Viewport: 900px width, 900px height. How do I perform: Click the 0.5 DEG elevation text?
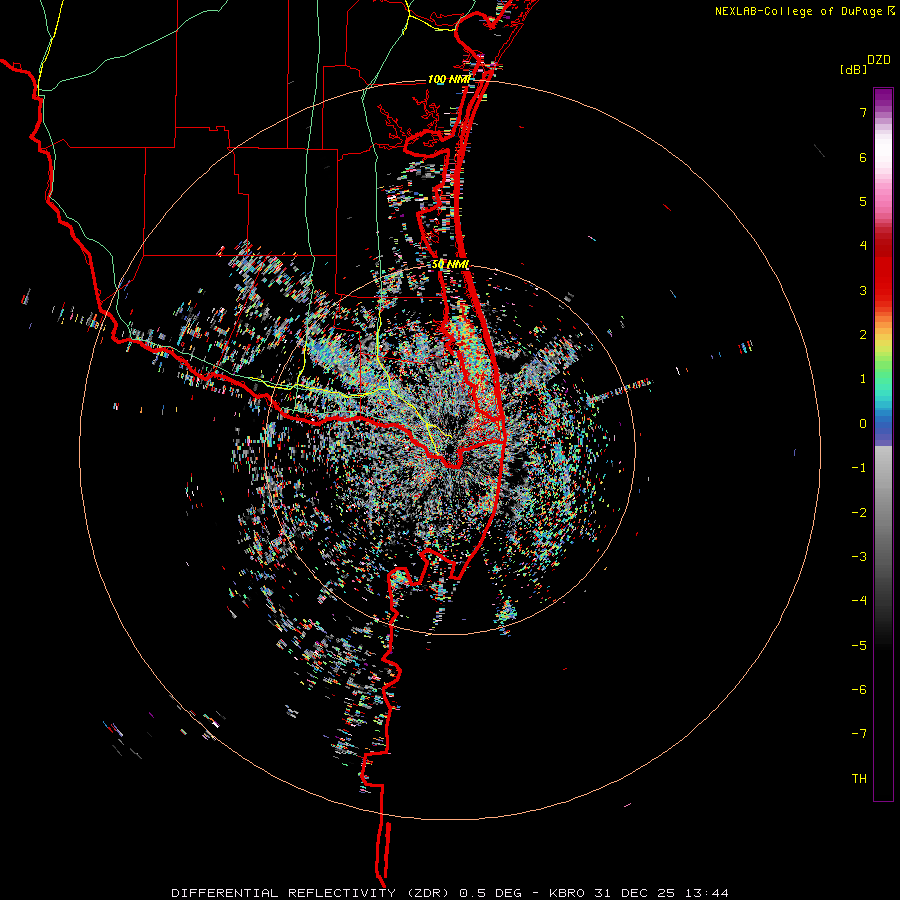click(490, 893)
